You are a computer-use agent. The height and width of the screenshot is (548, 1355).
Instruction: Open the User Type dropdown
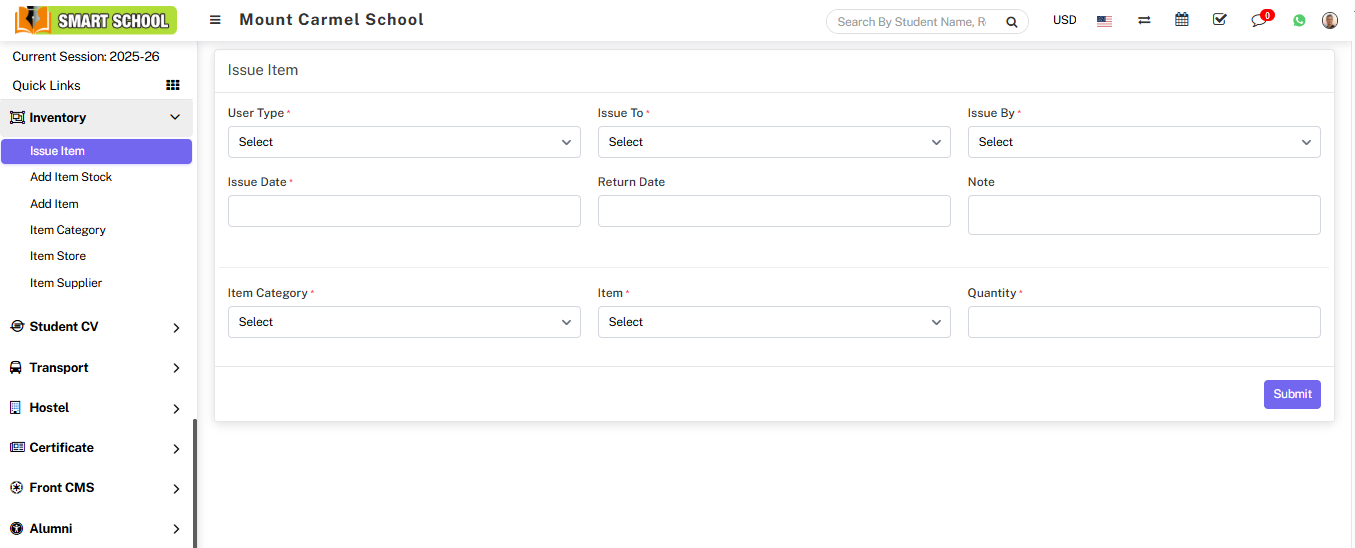[404, 142]
